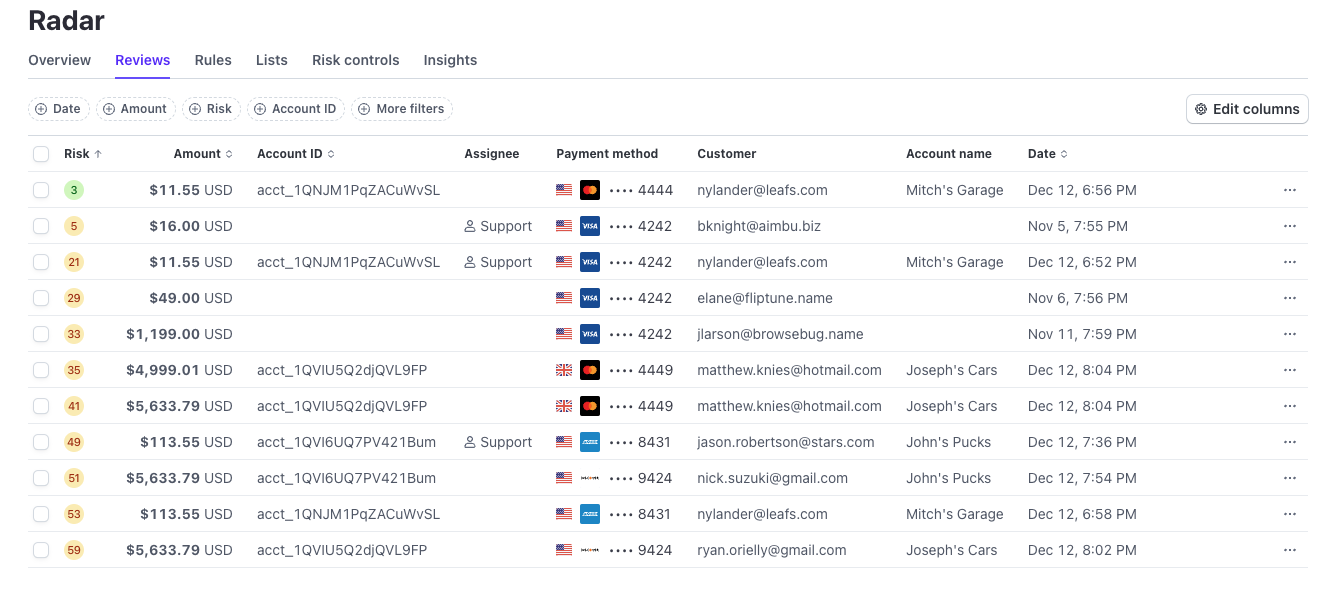Switch to the Rules tab
Screen dimensions: 1344x595
(x=213, y=60)
